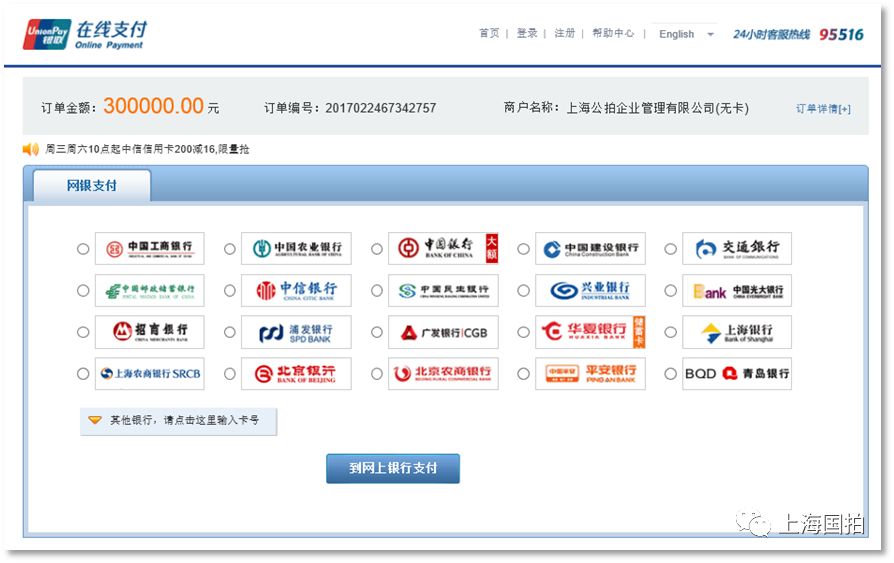The height and width of the screenshot is (563, 894).
Task: Select the radio button for 中国工商银行
Action: (83, 249)
